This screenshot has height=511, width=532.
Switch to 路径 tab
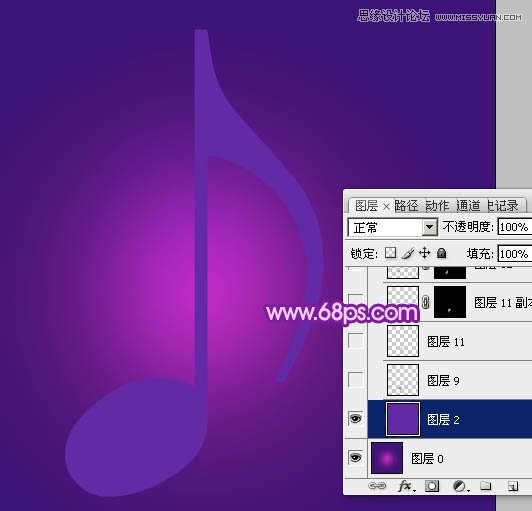point(406,206)
